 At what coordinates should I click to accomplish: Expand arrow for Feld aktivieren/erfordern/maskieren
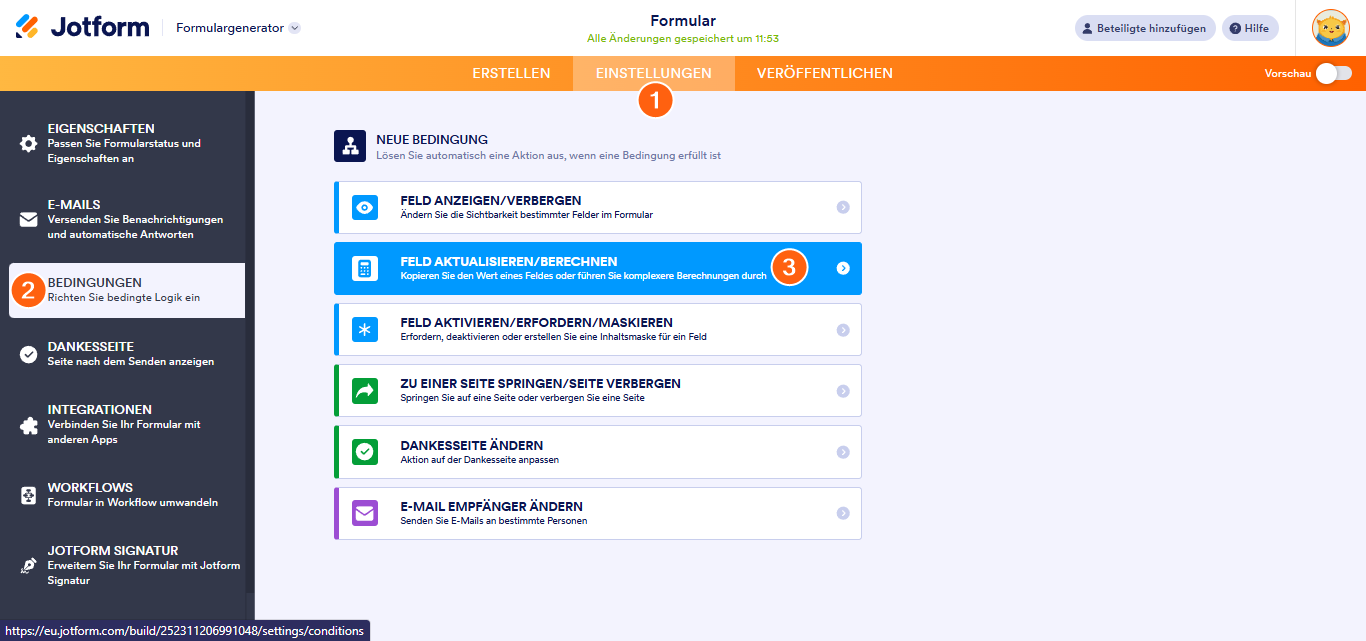point(843,330)
